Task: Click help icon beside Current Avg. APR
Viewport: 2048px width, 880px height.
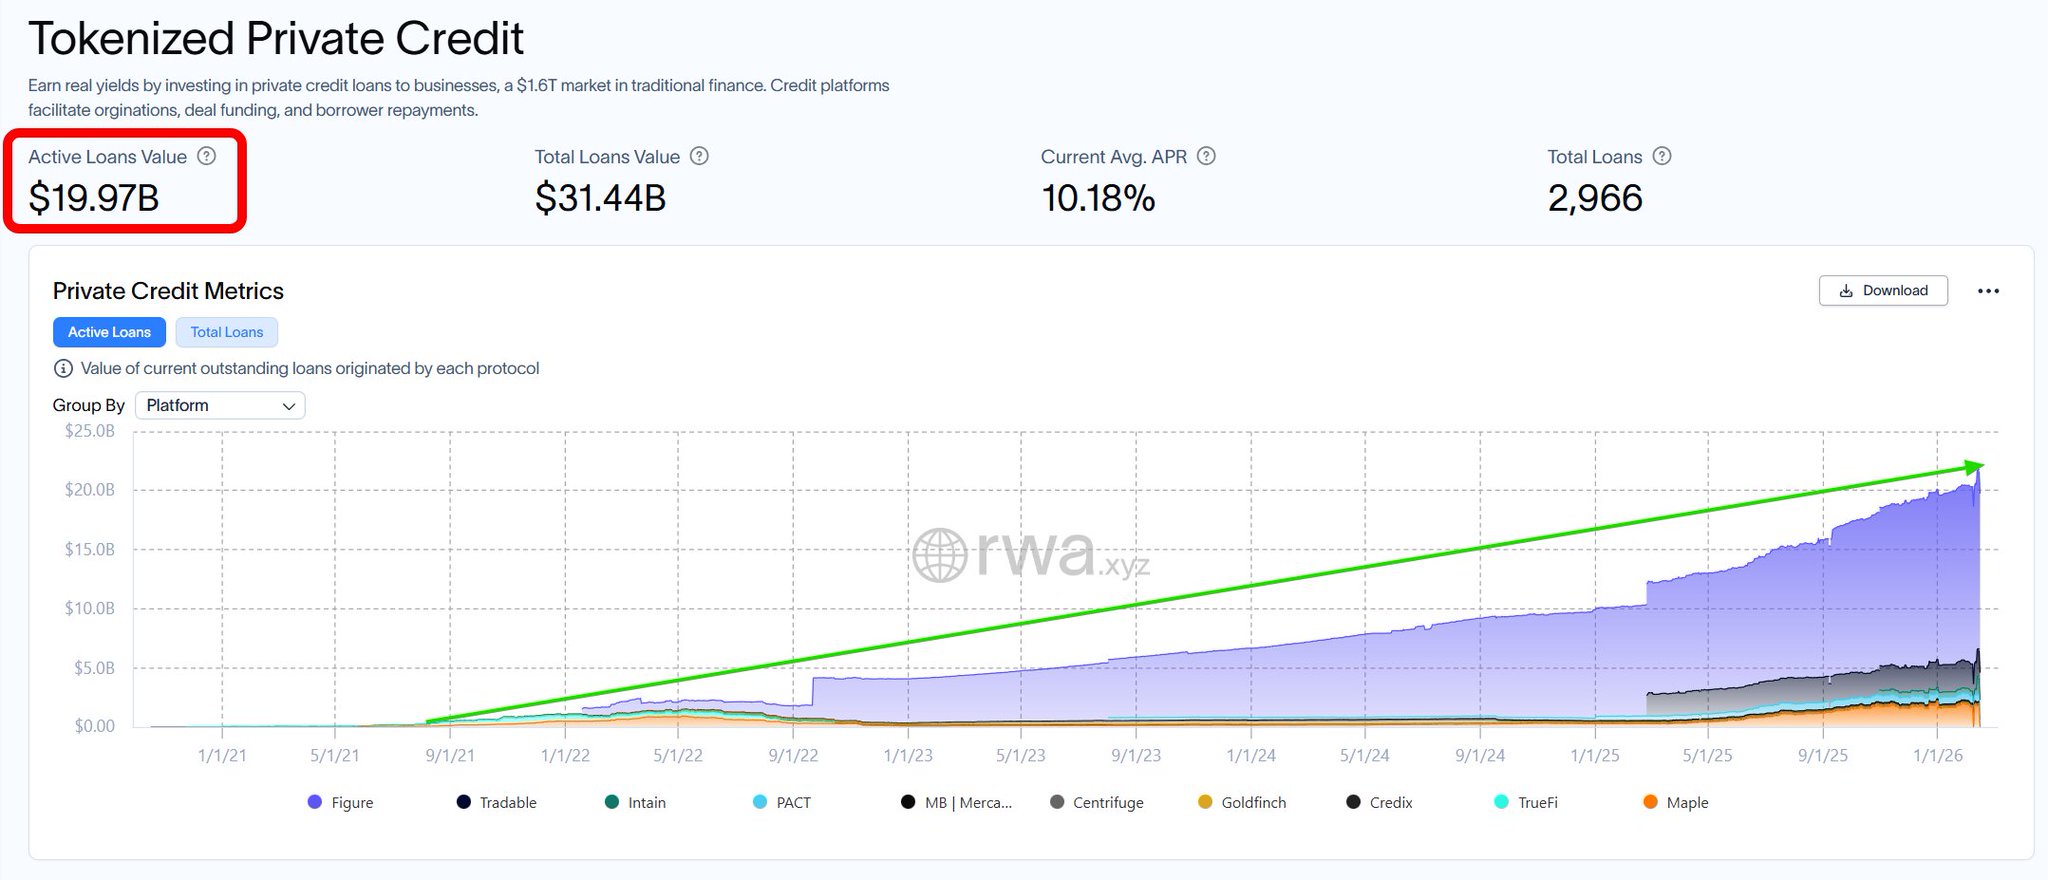Action: click(1207, 156)
